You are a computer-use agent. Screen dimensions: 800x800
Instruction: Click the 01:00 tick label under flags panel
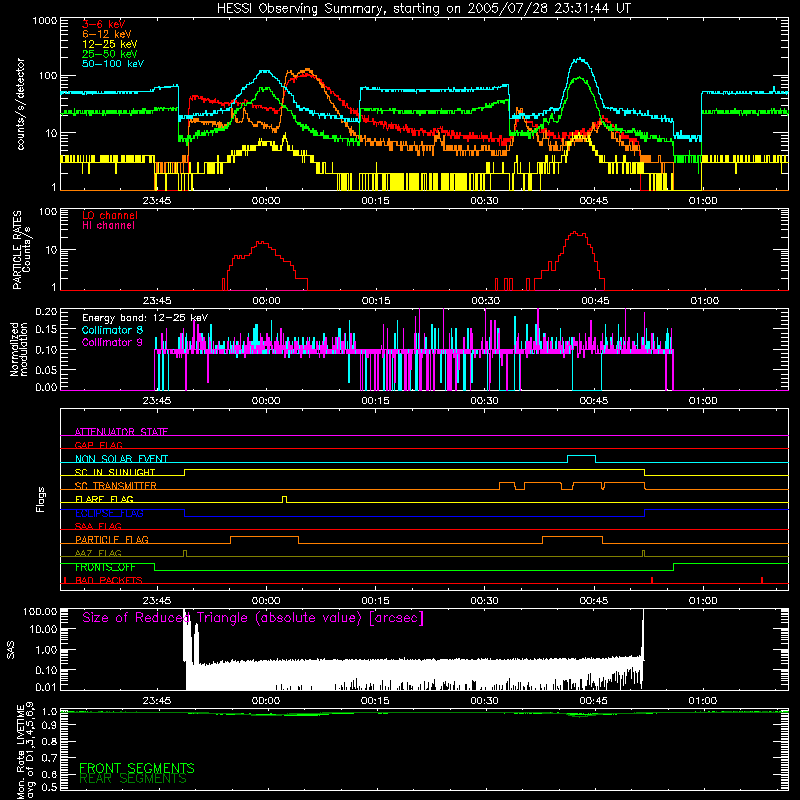703,601
